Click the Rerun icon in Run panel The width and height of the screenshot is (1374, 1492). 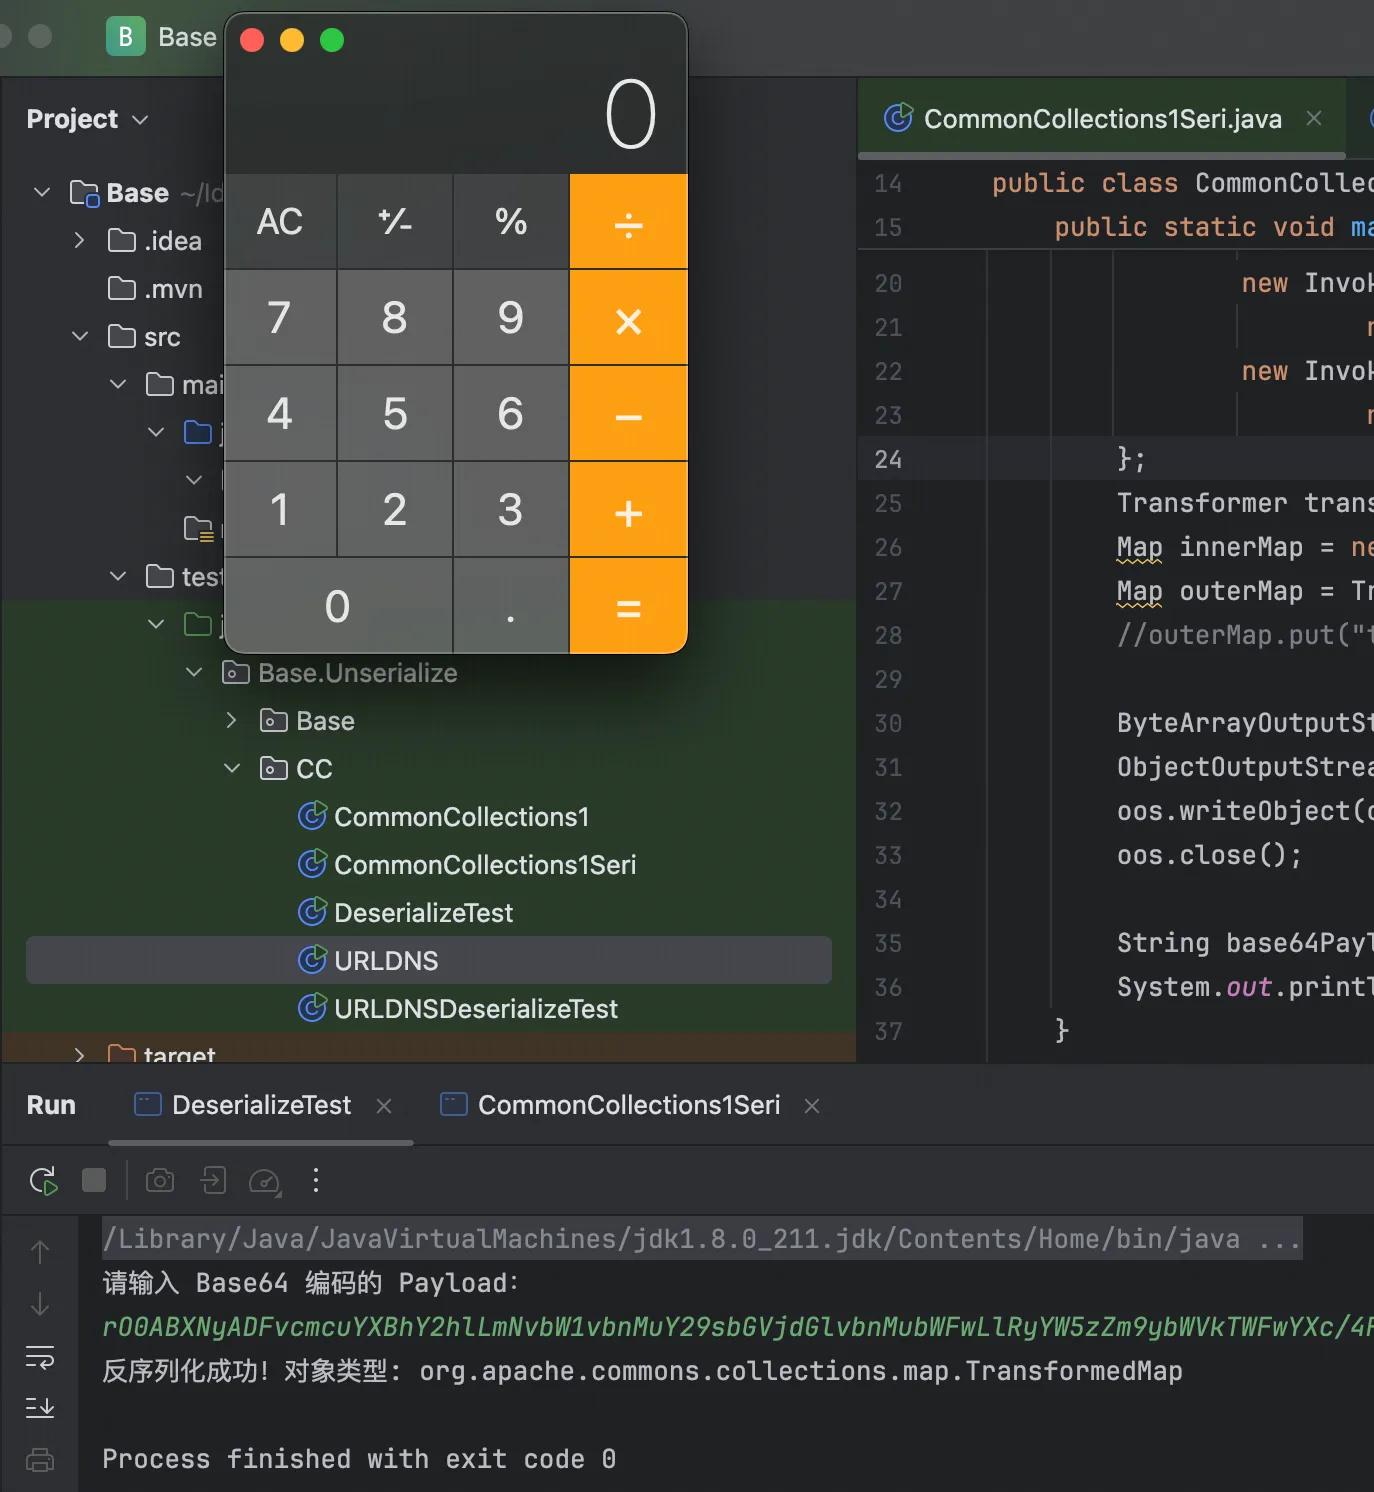43,1181
